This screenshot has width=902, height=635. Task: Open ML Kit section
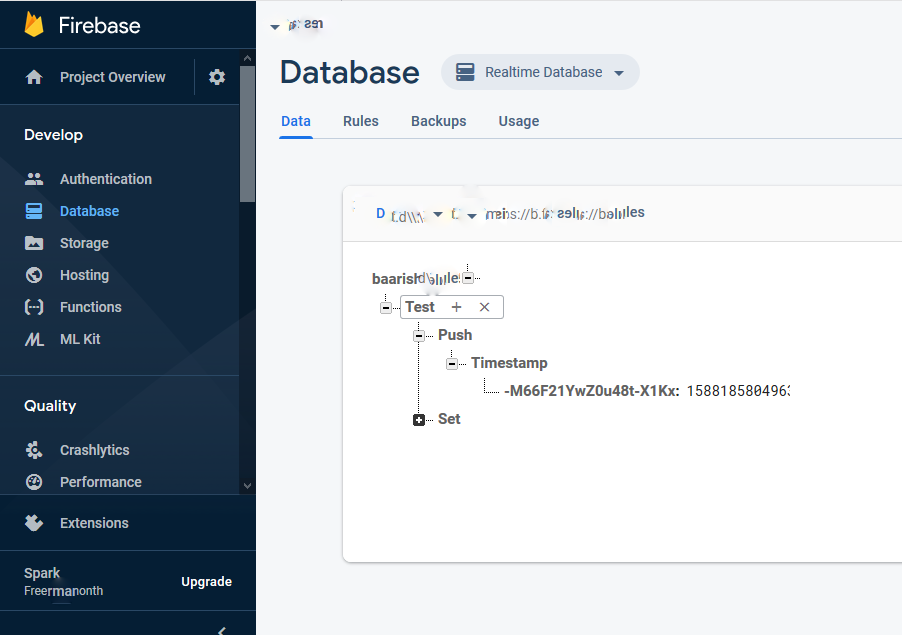tap(80, 339)
